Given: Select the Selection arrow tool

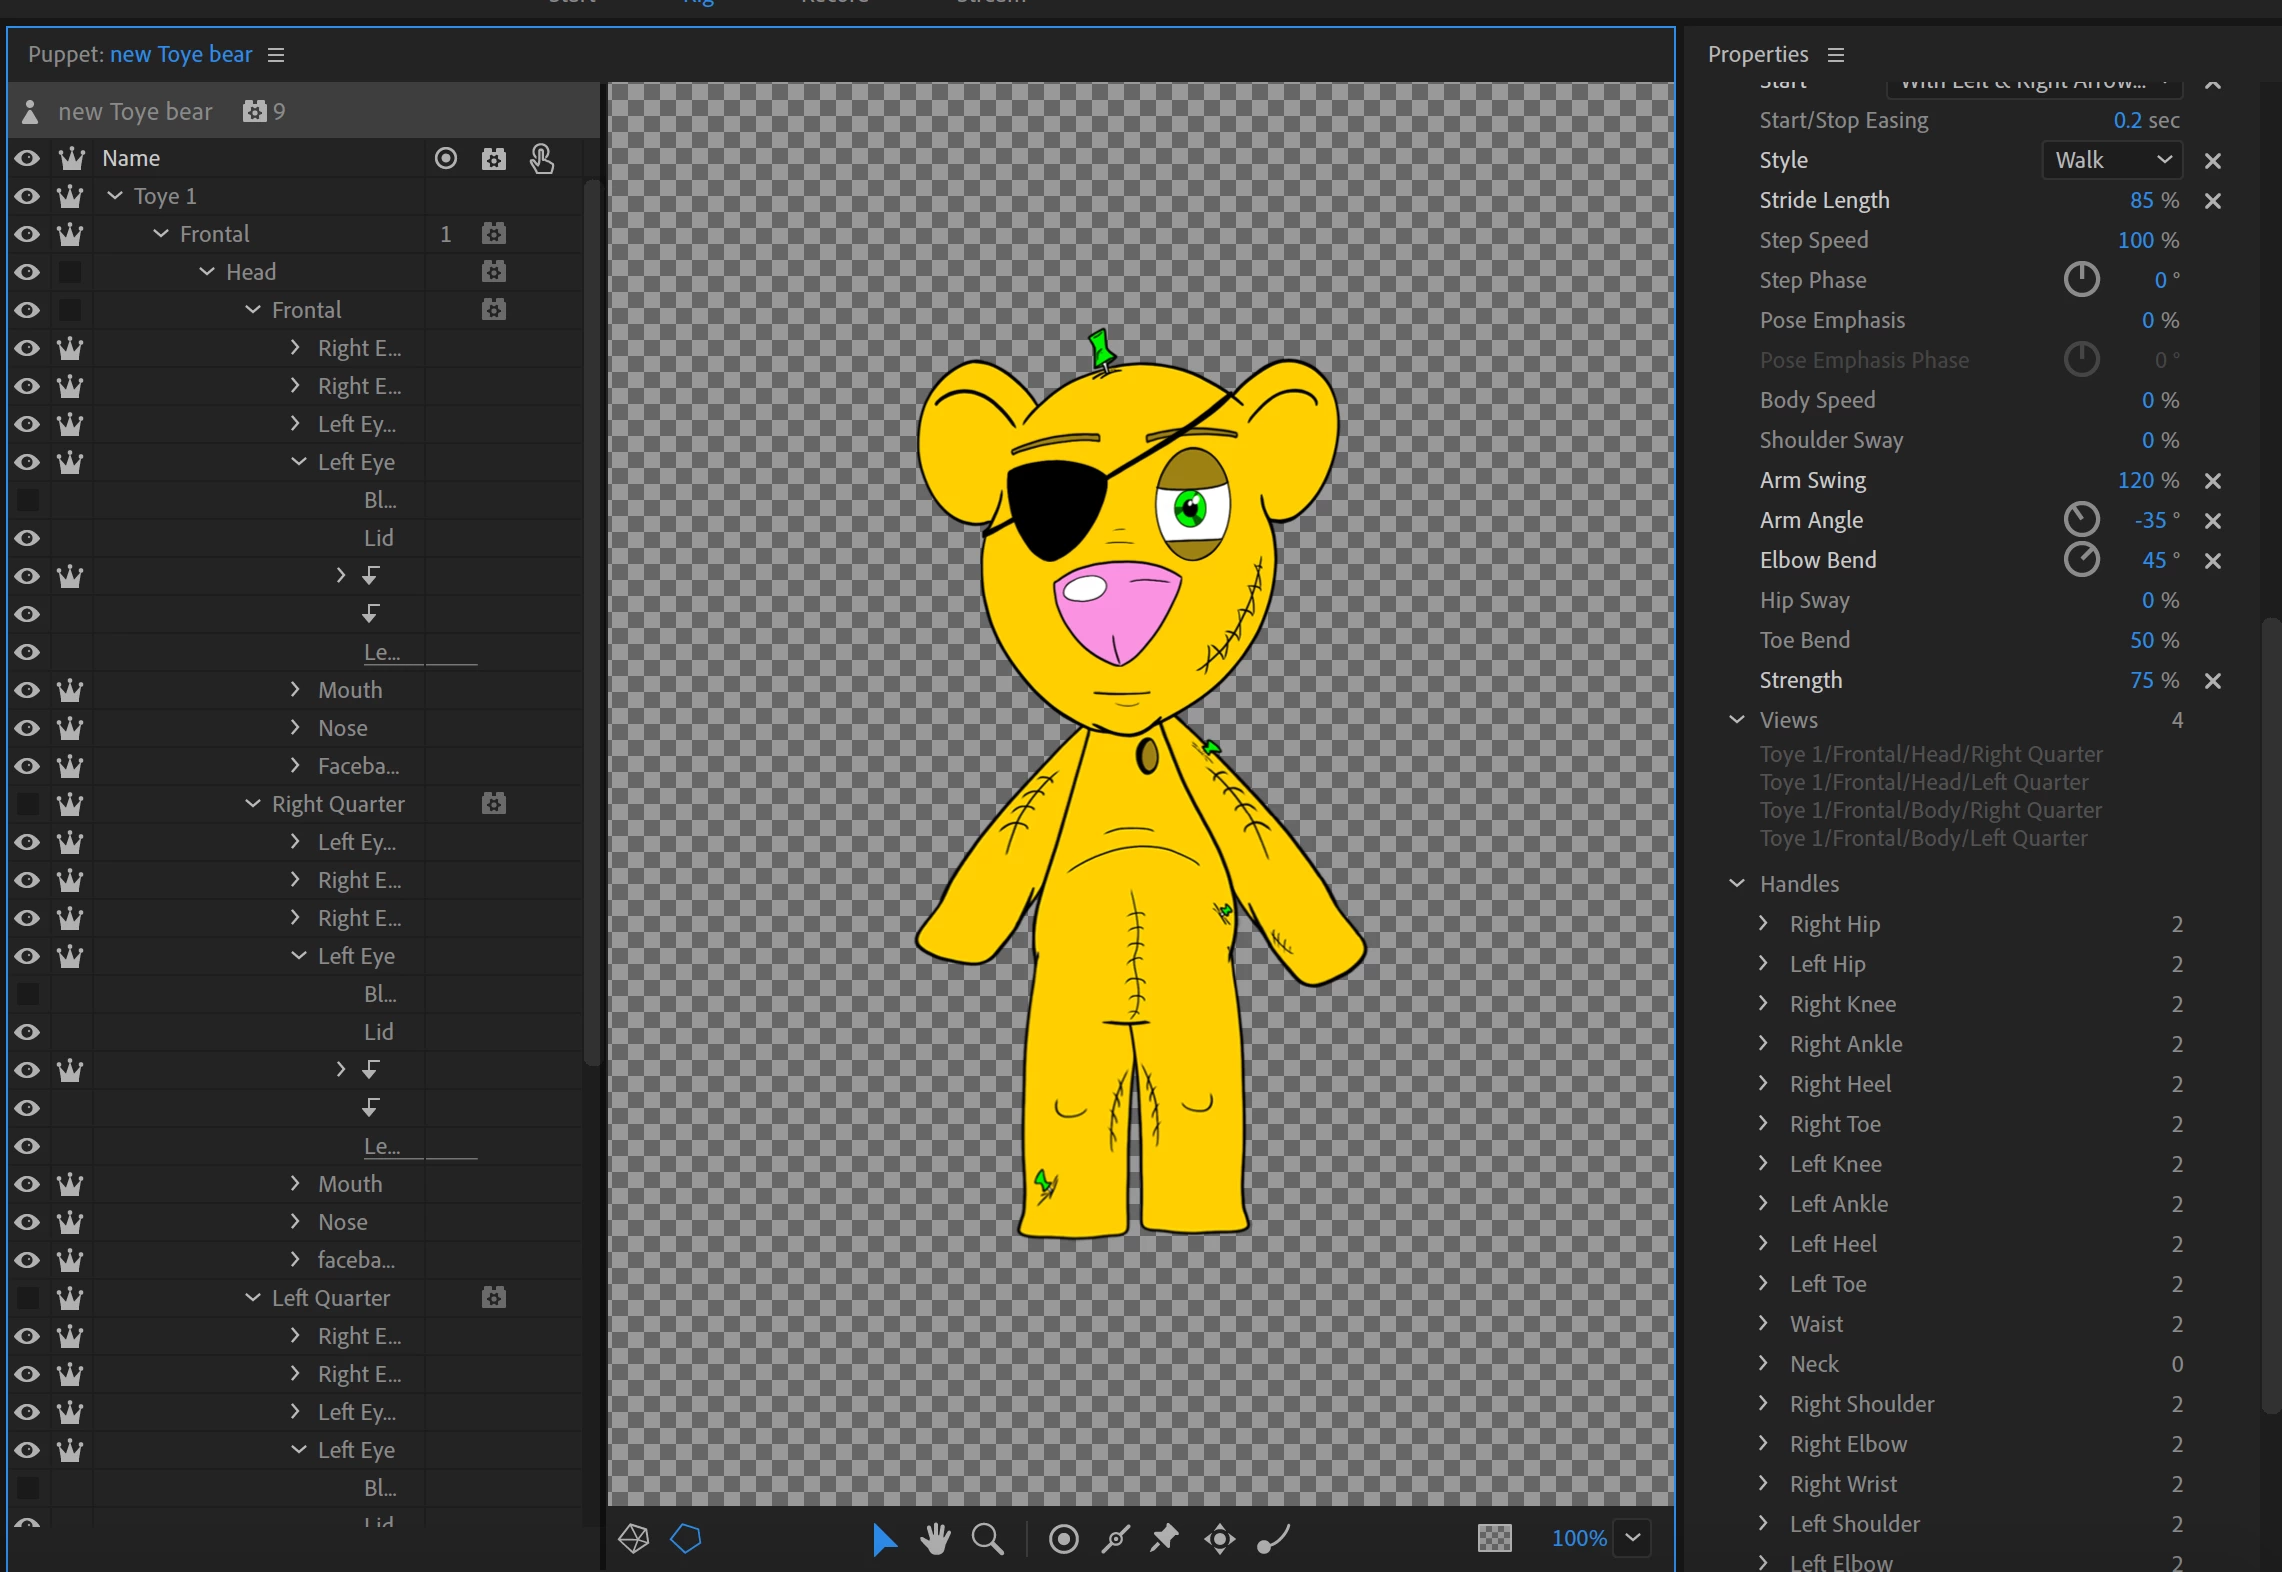Looking at the screenshot, I should point(884,1539).
